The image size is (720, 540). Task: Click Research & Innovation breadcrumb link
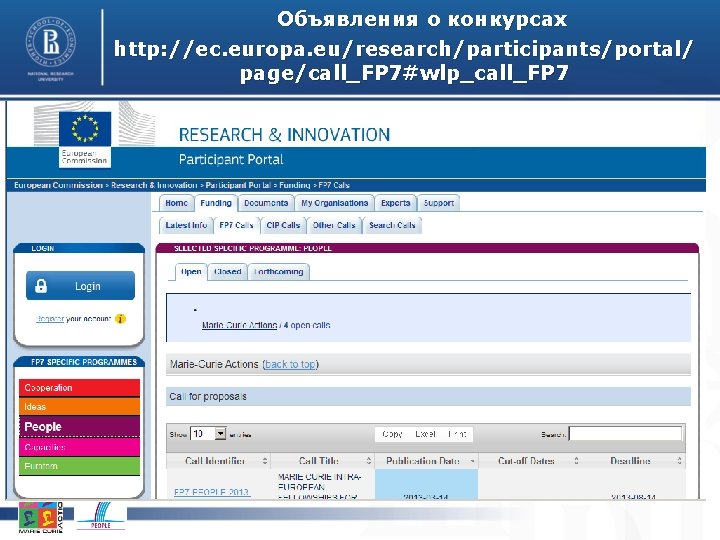click(x=154, y=185)
